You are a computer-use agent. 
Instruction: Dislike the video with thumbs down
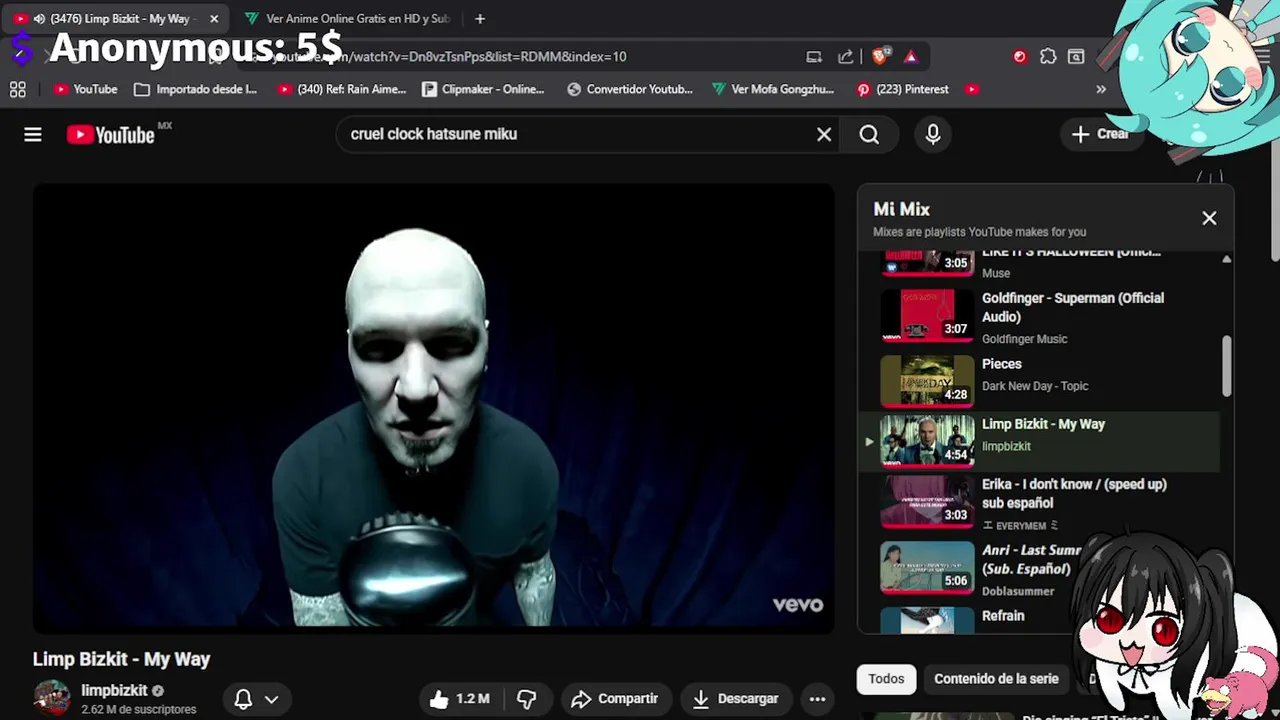coord(526,699)
